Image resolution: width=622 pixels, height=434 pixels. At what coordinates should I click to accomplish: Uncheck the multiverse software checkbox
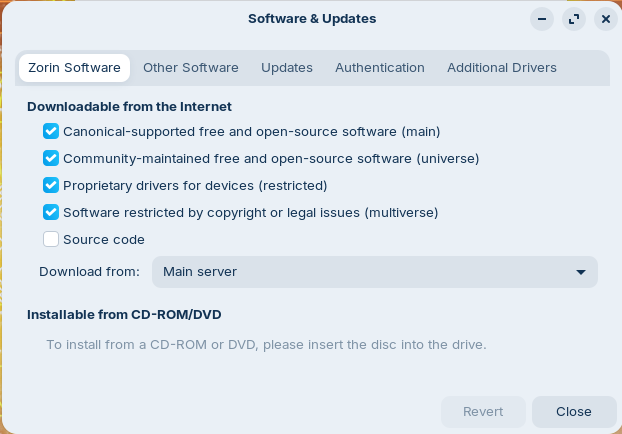tap(51, 212)
